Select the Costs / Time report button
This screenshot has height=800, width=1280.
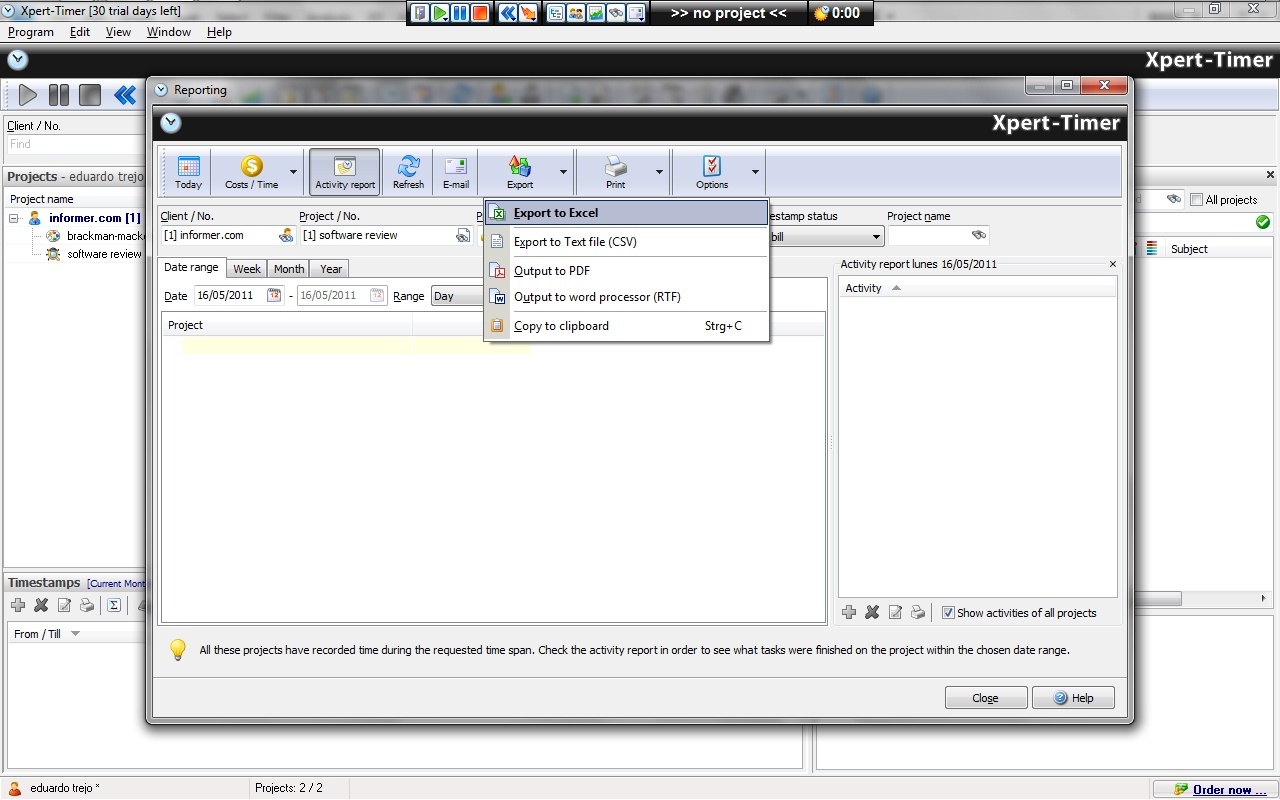[x=251, y=172]
